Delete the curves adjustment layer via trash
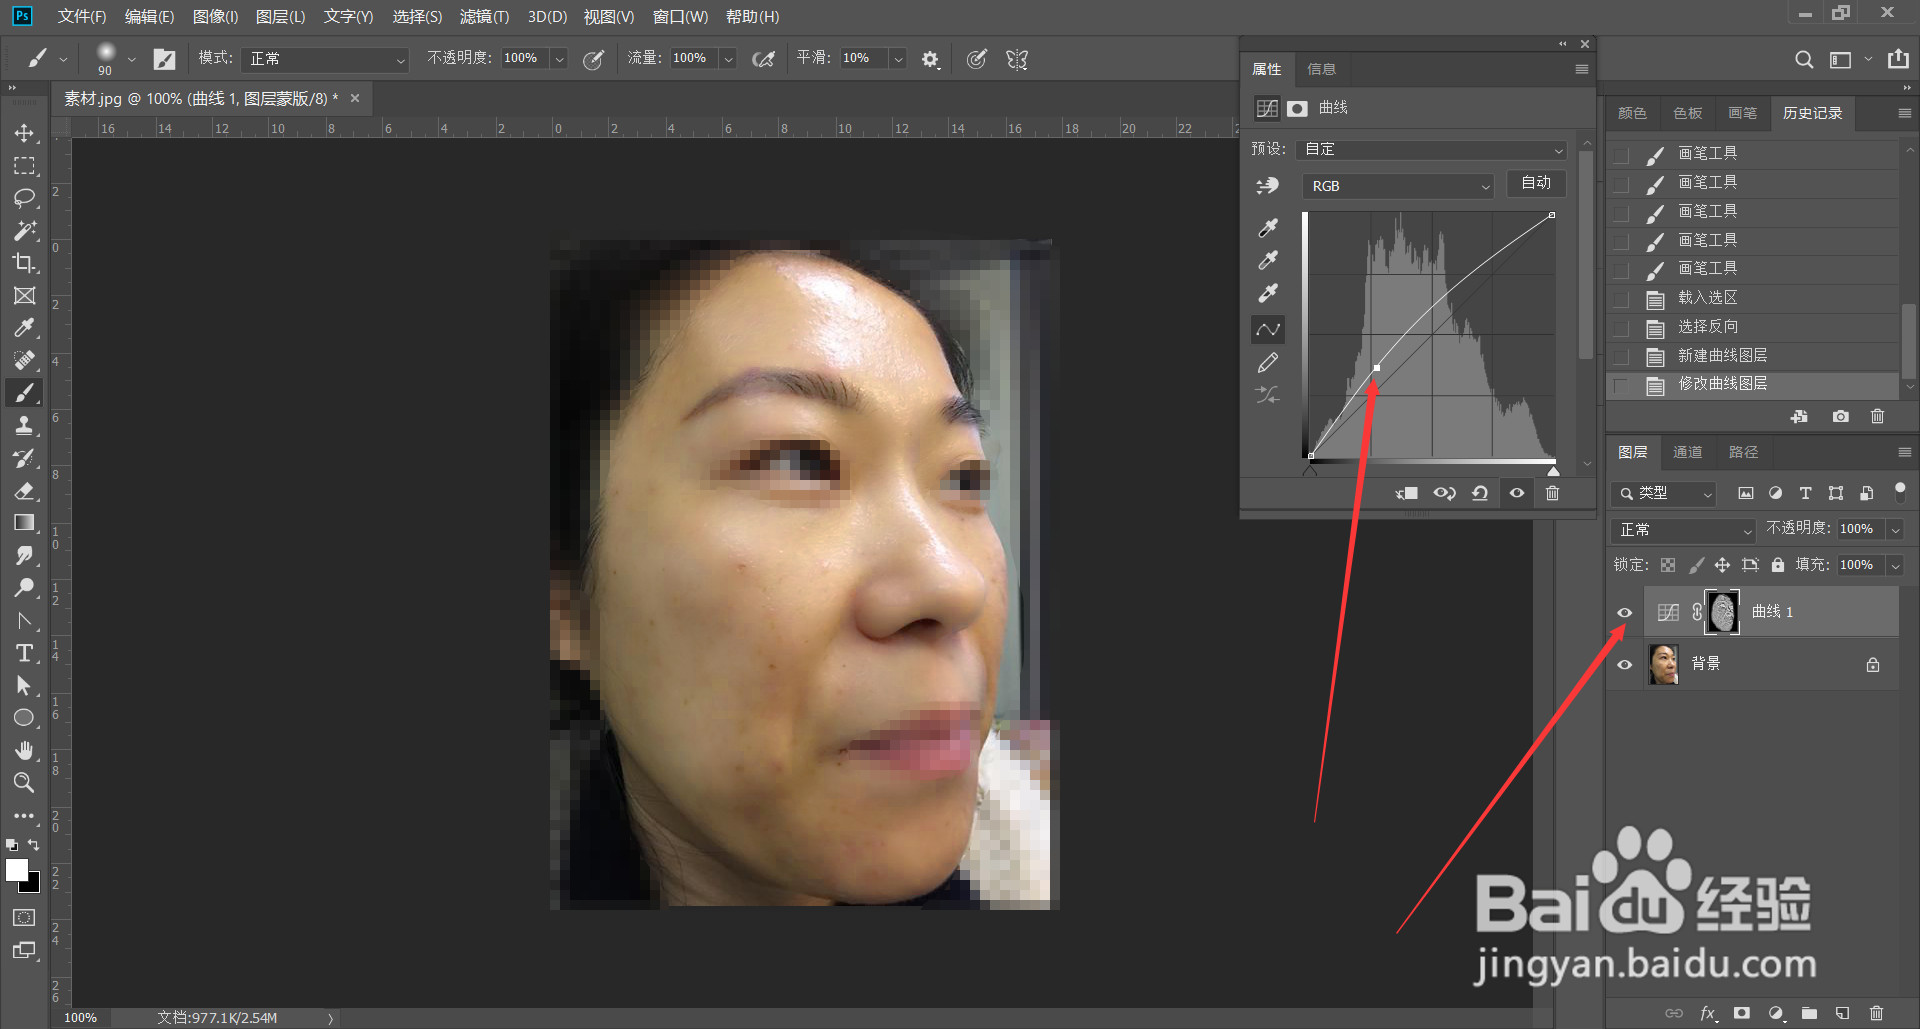The width and height of the screenshot is (1920, 1029). [1552, 493]
